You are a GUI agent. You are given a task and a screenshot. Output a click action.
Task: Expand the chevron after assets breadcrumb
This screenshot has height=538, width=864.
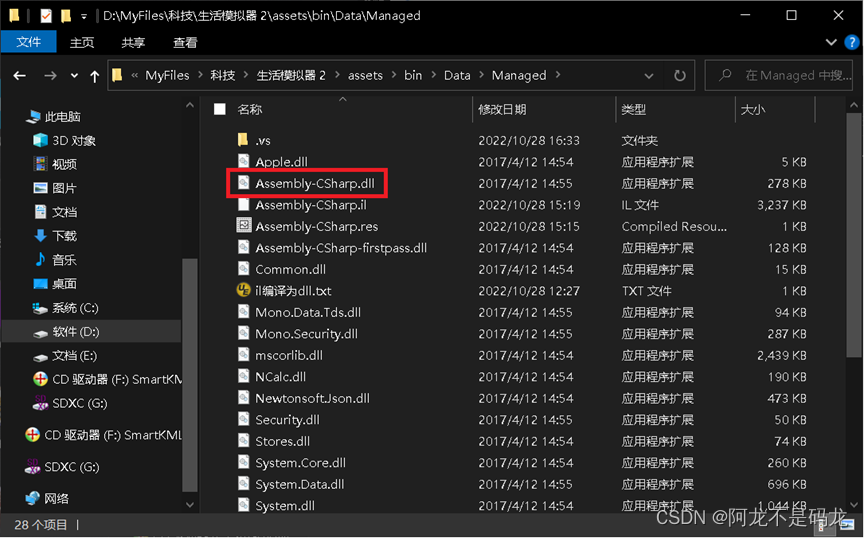393,74
